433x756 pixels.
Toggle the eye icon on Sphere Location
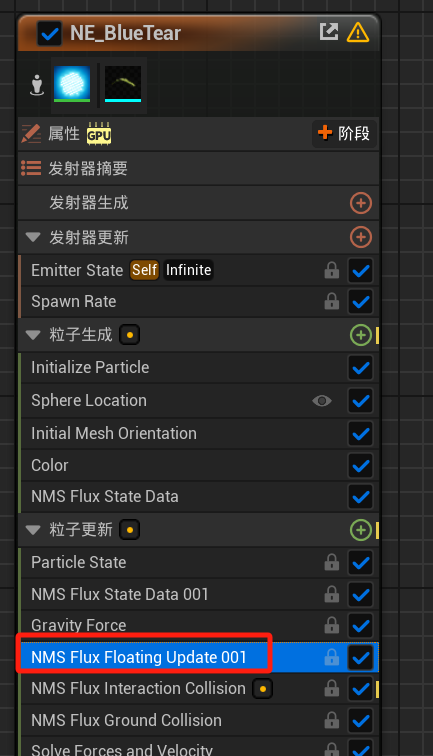coord(322,401)
